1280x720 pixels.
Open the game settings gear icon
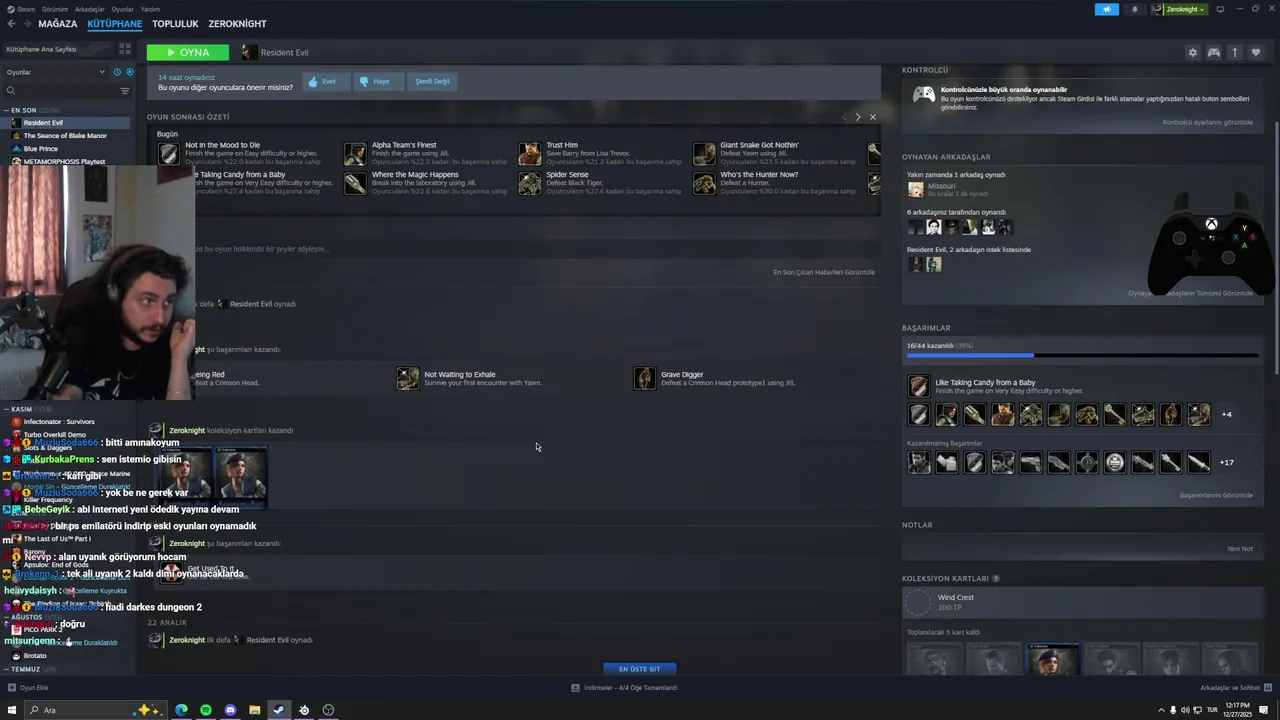pyautogui.click(x=1192, y=52)
